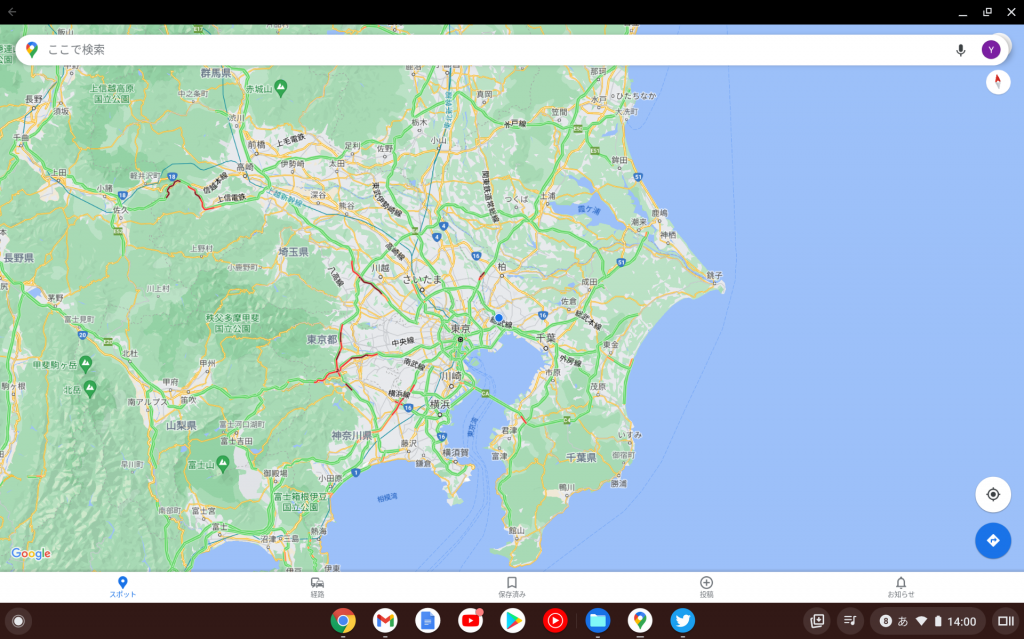Image resolution: width=1024 pixels, height=639 pixels.
Task: Open media controls tray icon
Action: [850, 621]
